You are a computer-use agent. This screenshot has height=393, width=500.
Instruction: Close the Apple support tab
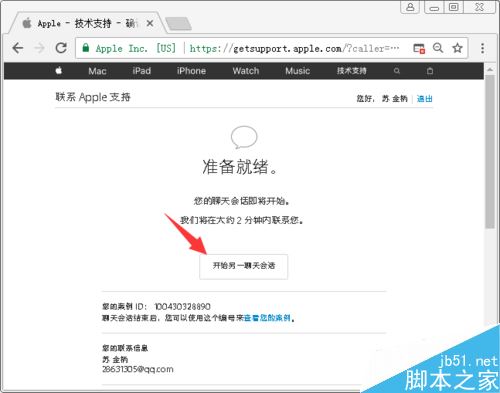(150, 23)
